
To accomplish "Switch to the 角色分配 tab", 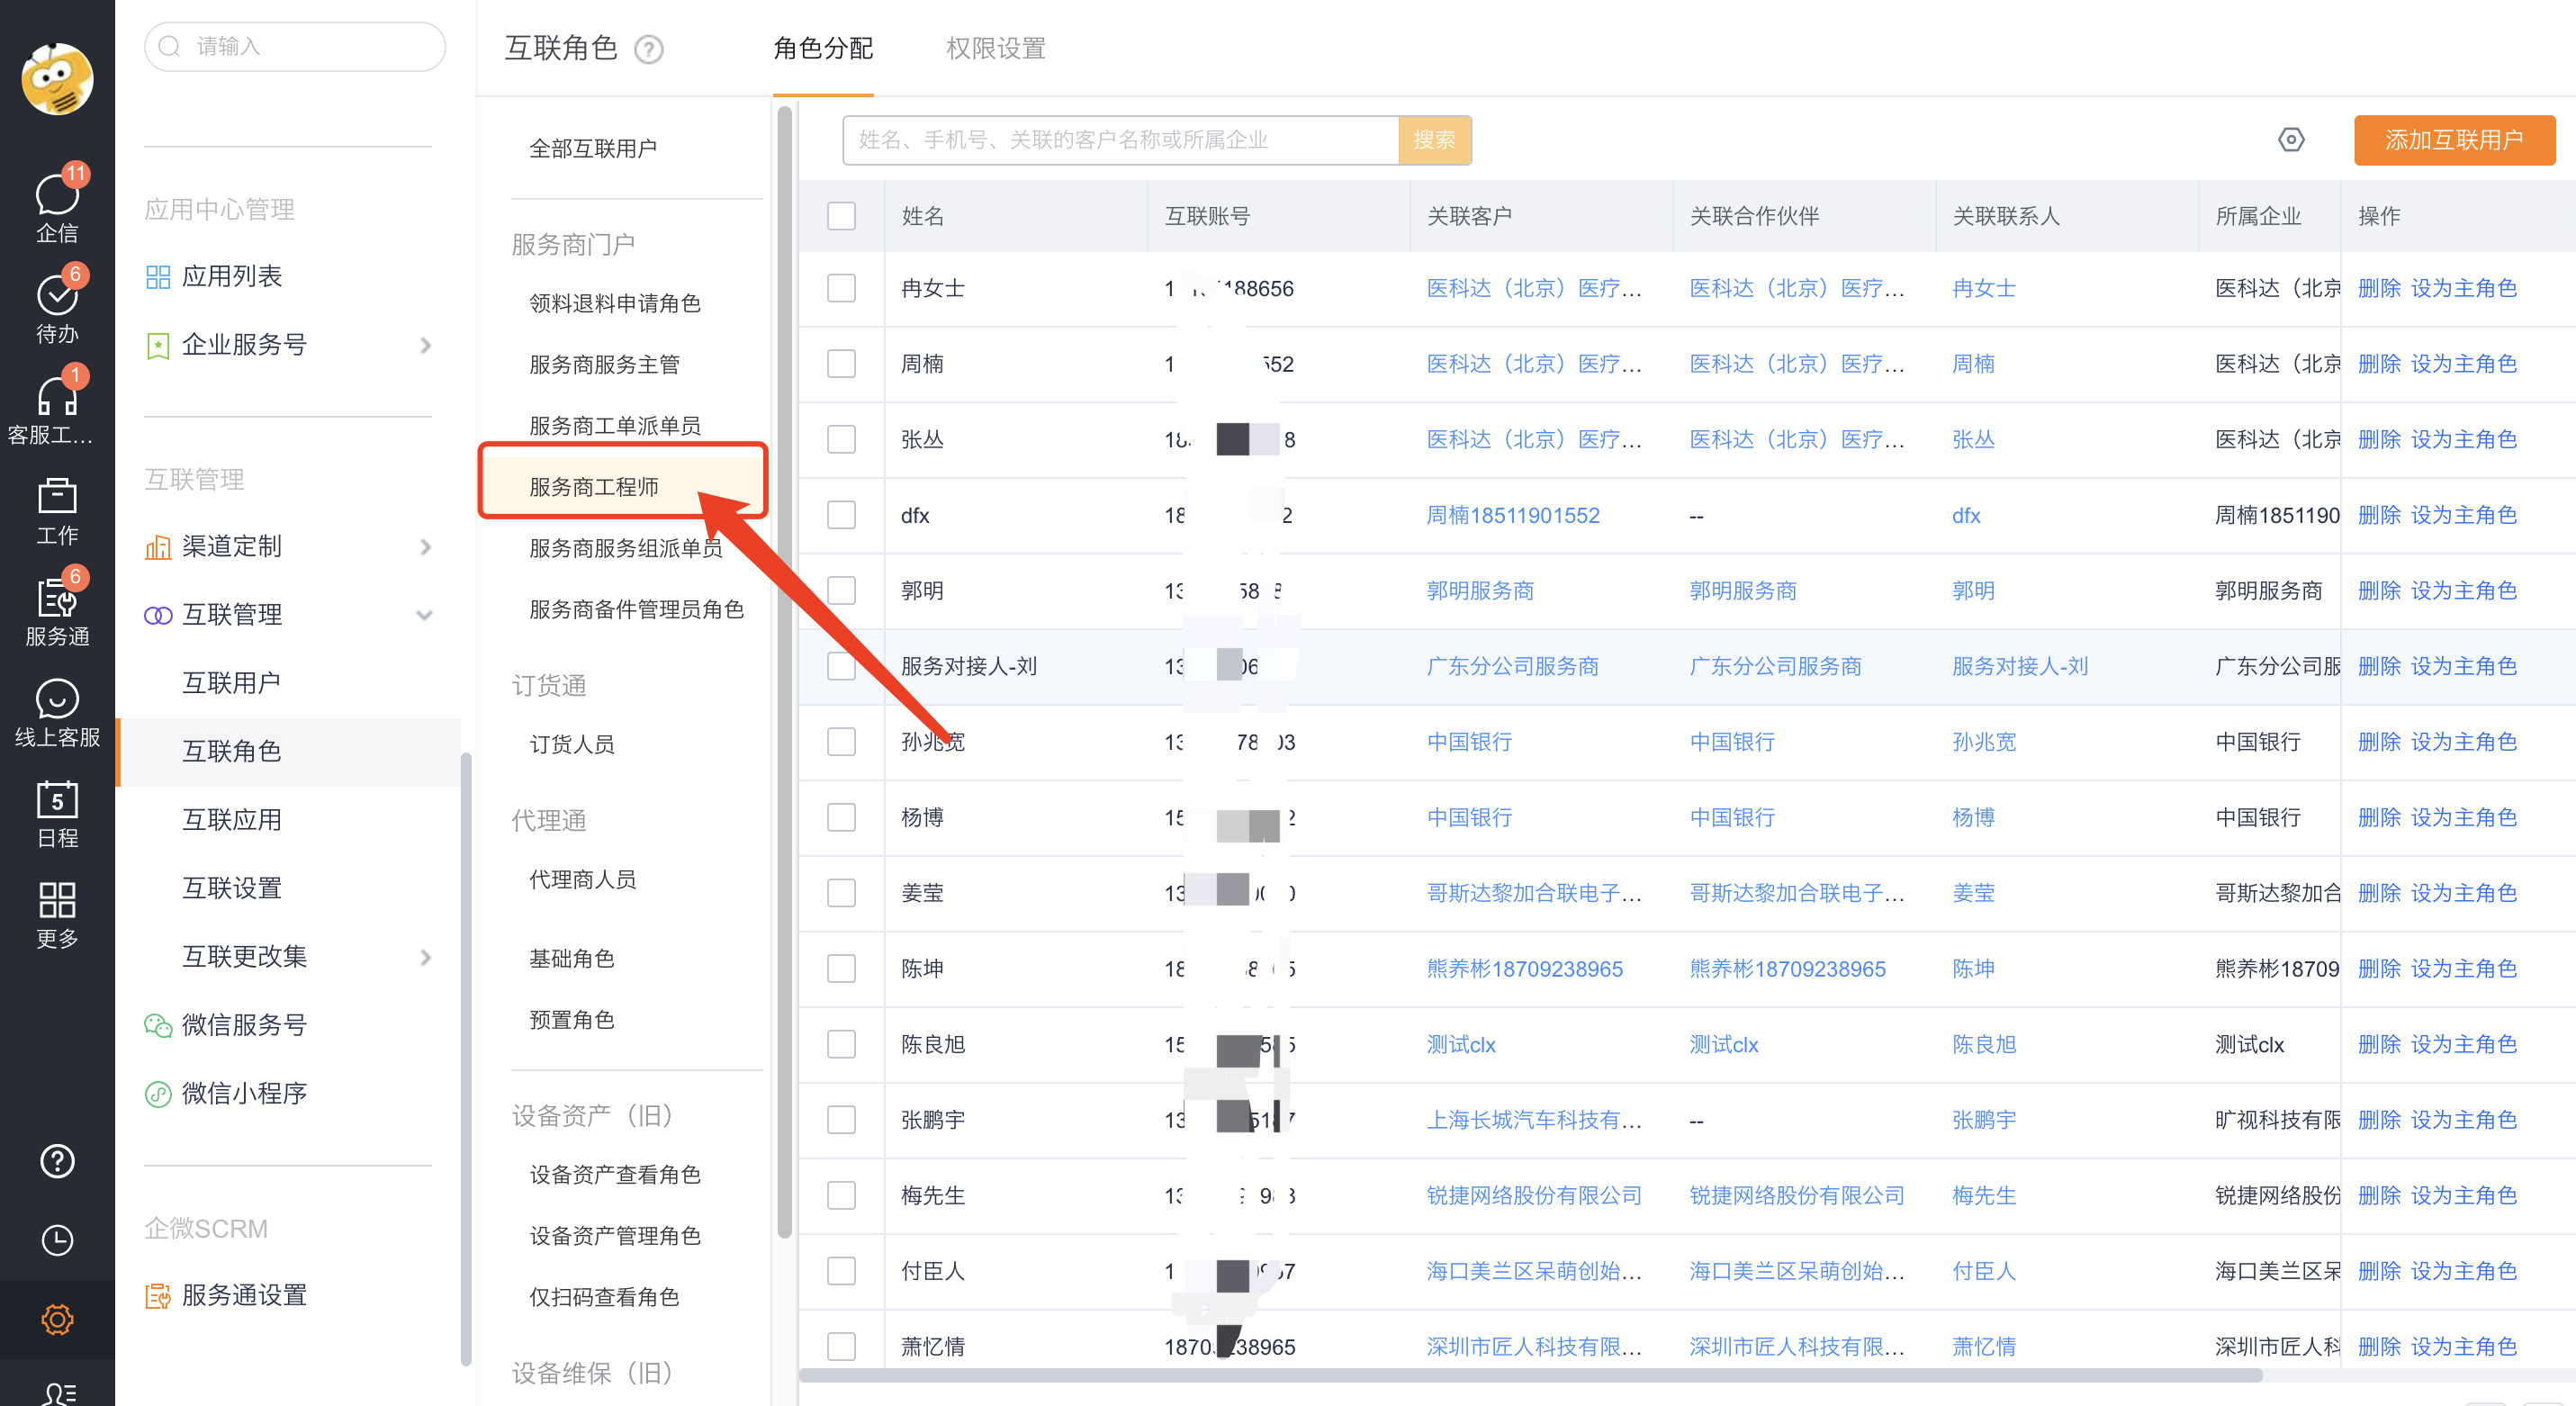I will point(823,49).
